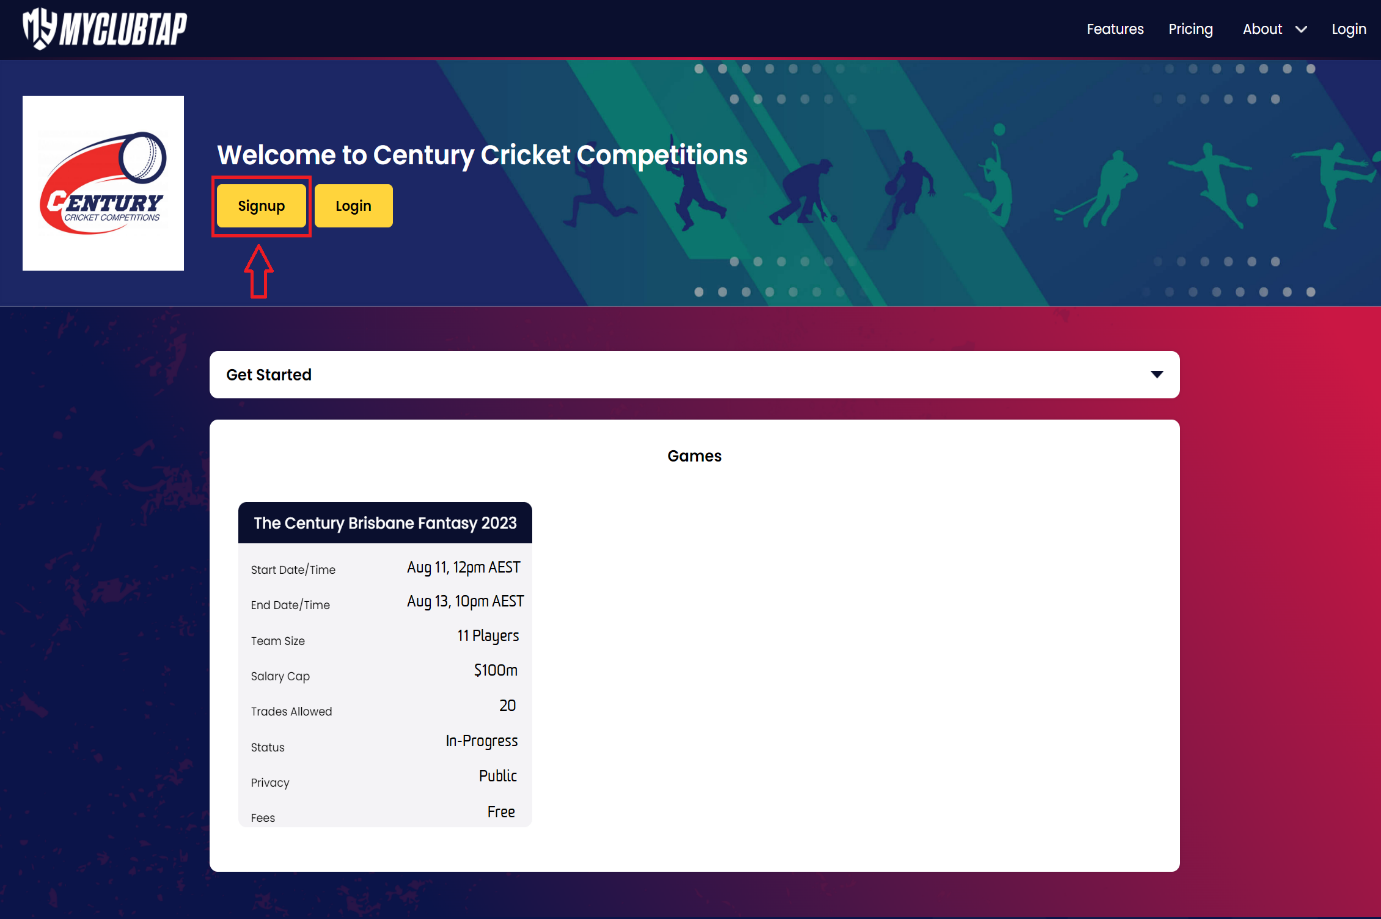Image resolution: width=1381 pixels, height=919 pixels.
Task: Click the yellow Signup button
Action: click(261, 206)
